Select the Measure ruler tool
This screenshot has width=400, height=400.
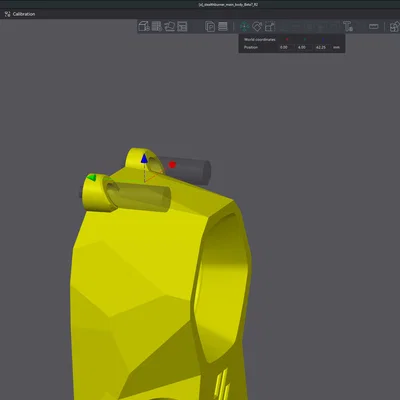tap(374, 26)
